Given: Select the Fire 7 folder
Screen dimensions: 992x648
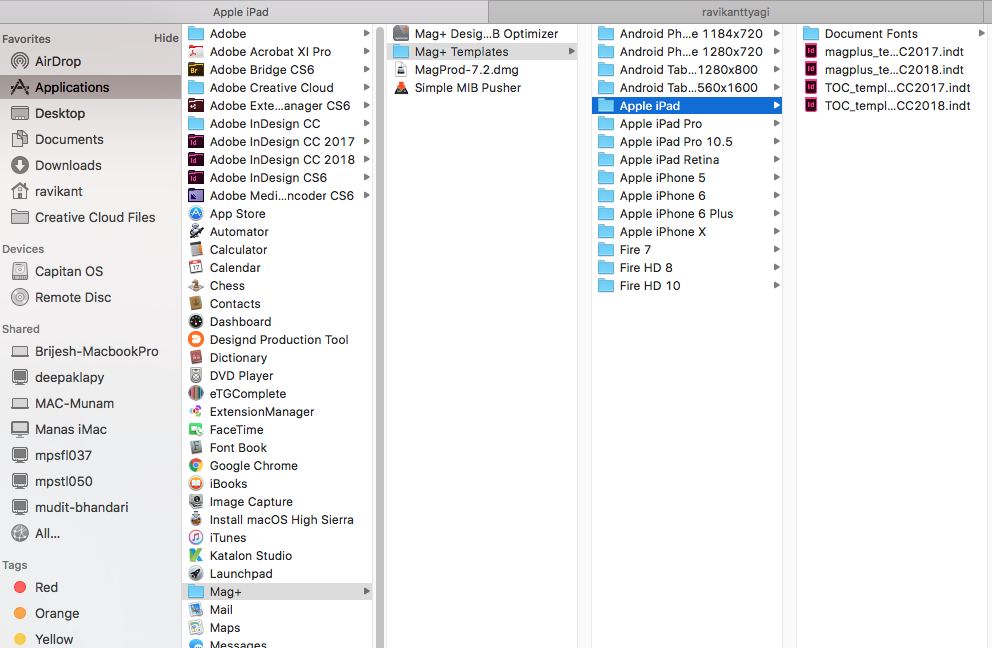Looking at the screenshot, I should tap(687, 250).
